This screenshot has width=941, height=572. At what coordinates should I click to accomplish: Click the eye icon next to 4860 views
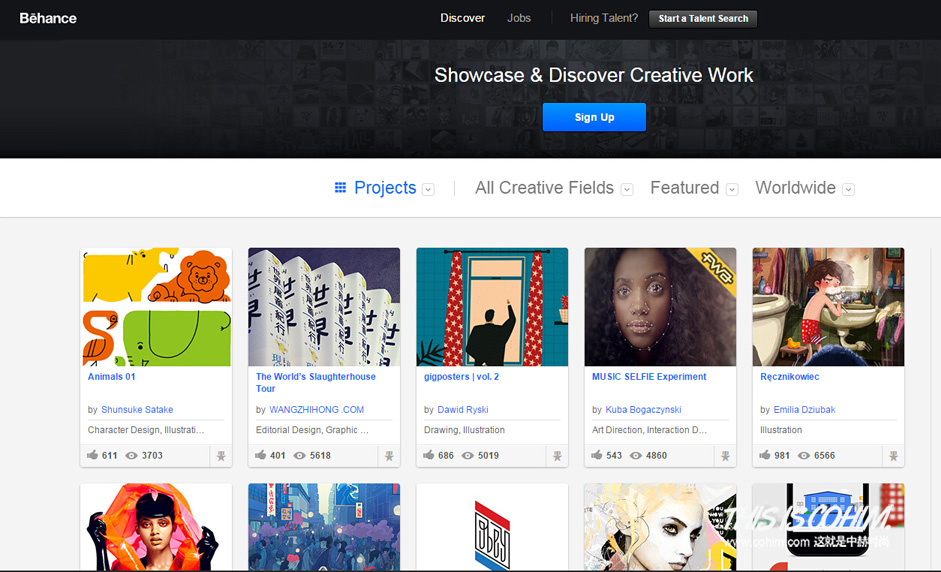pyautogui.click(x=636, y=456)
